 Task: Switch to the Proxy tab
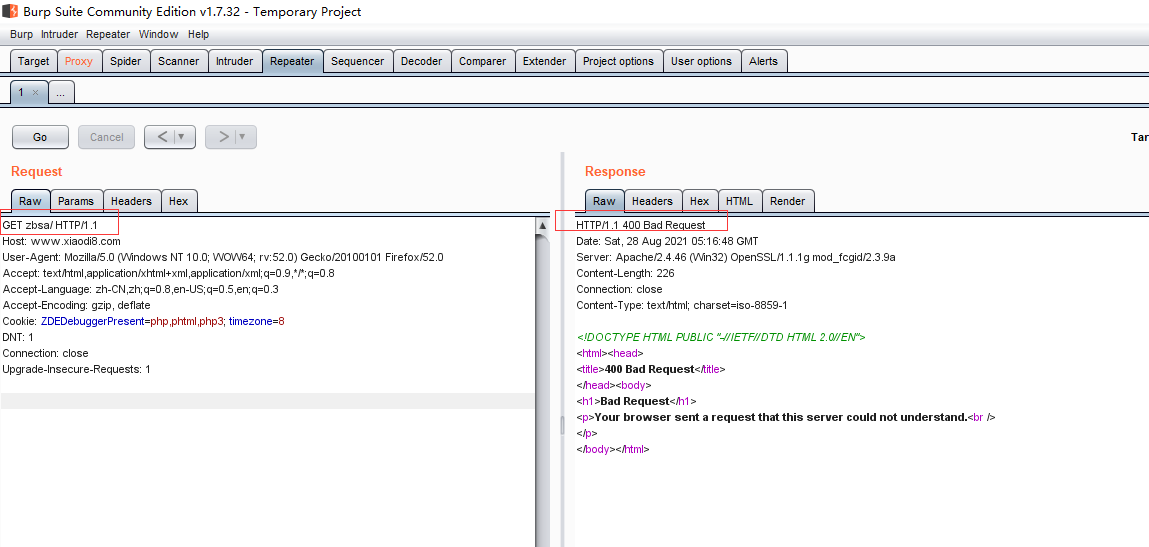tap(78, 62)
